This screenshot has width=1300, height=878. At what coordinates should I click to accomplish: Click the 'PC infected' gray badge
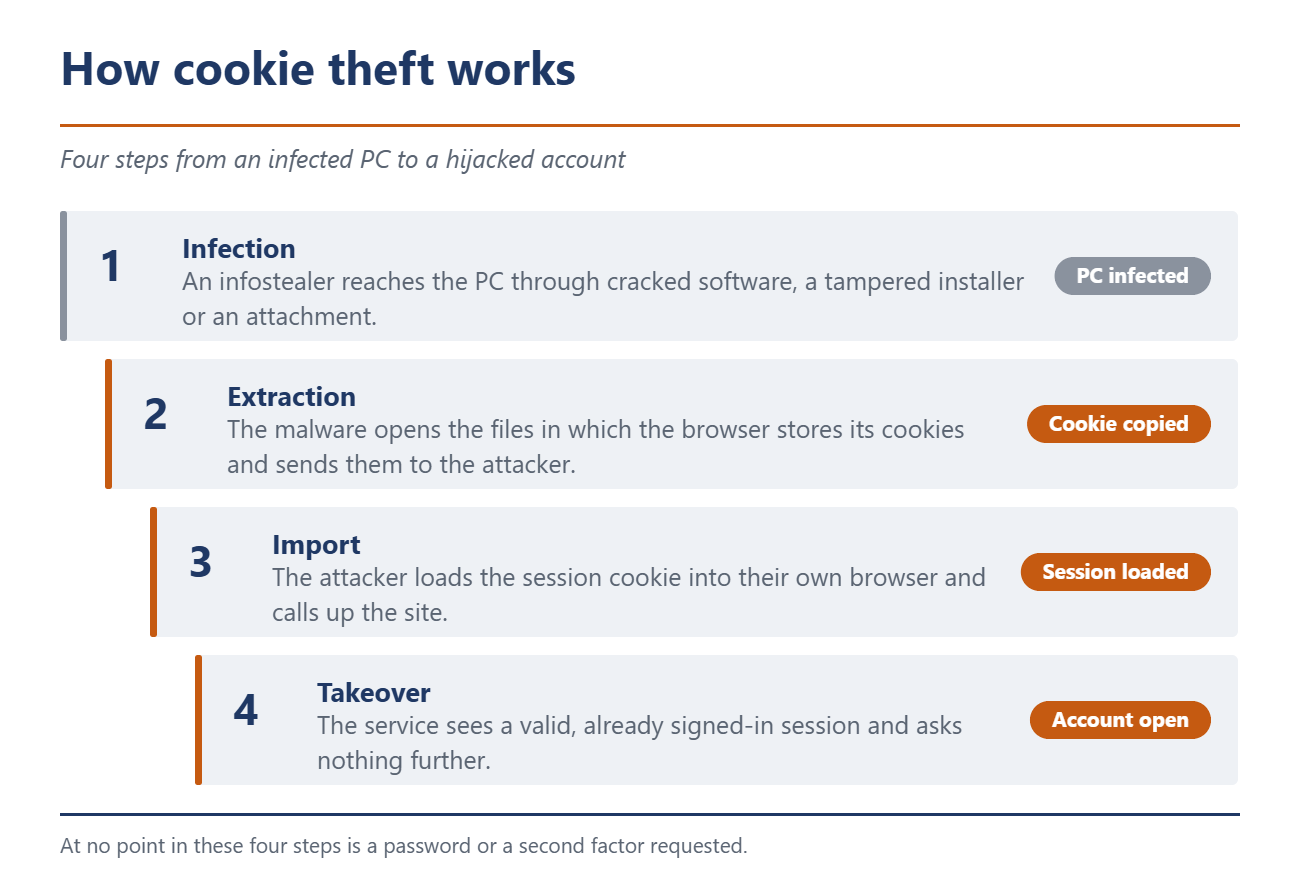click(1132, 276)
